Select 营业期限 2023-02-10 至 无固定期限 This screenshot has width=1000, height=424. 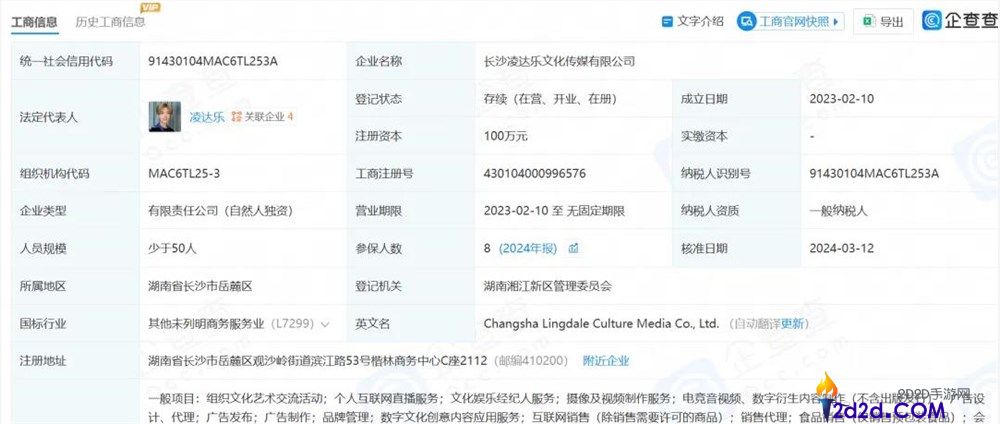click(554, 211)
